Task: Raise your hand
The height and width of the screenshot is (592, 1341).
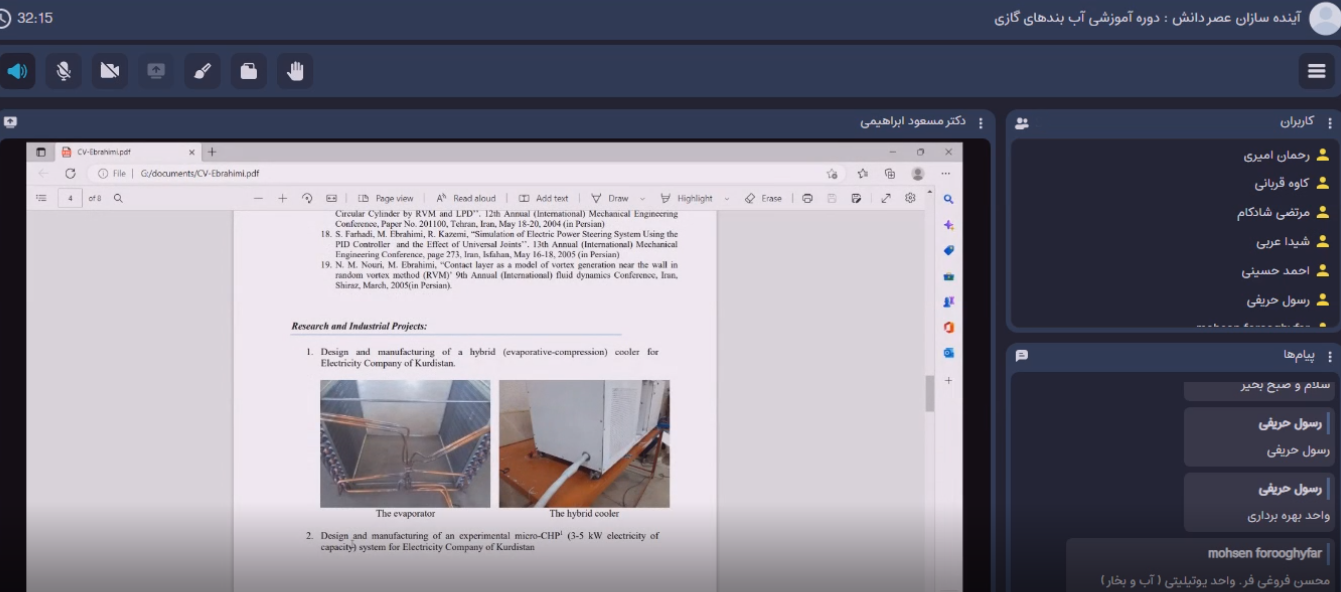Action: point(295,71)
